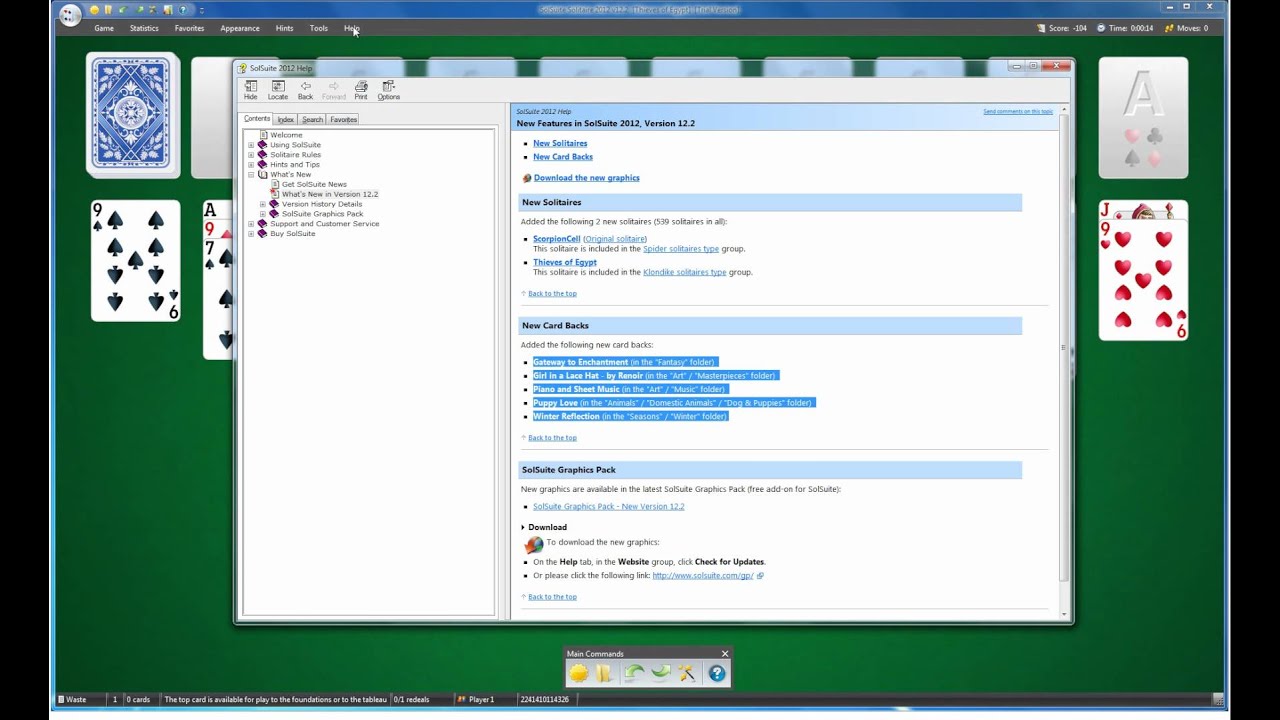Viewport: 1280px width, 720px height.
Task: Switch to the Index tab in Help
Action: coord(286,120)
